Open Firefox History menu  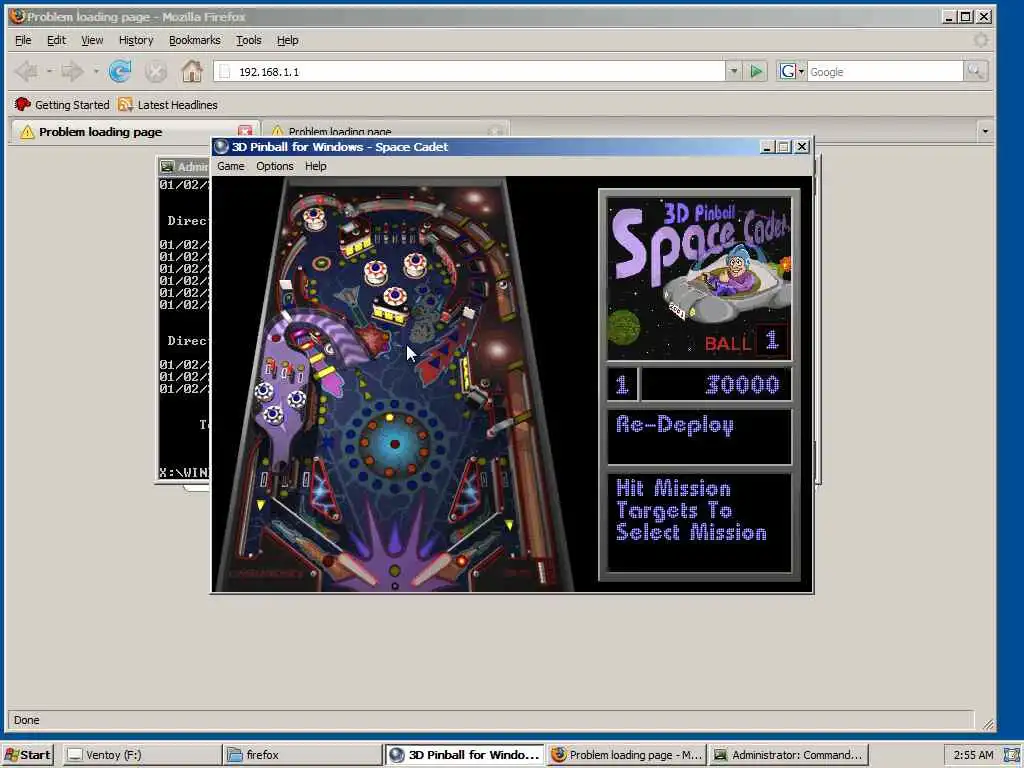[136, 40]
